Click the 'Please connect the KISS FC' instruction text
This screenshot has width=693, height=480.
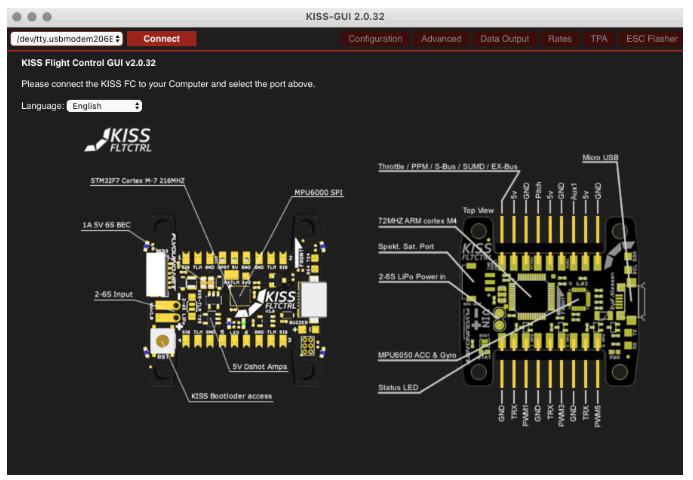(168, 84)
